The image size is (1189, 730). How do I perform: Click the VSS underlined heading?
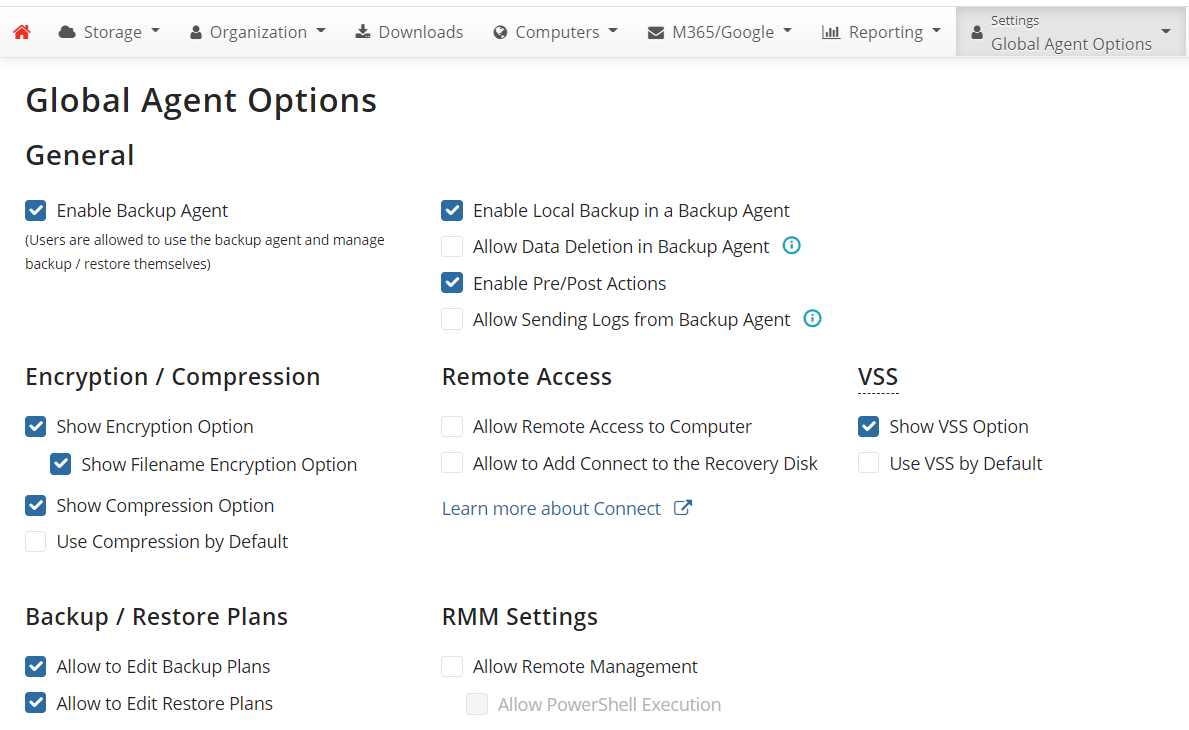(x=878, y=377)
